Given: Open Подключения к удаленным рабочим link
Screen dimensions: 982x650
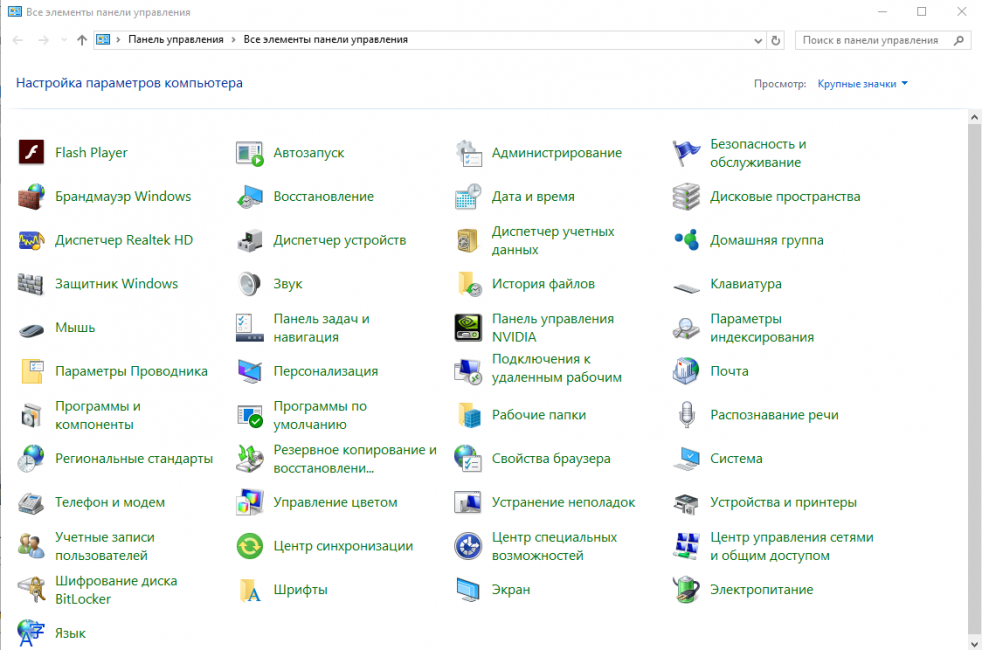Looking at the screenshot, I should point(556,368).
